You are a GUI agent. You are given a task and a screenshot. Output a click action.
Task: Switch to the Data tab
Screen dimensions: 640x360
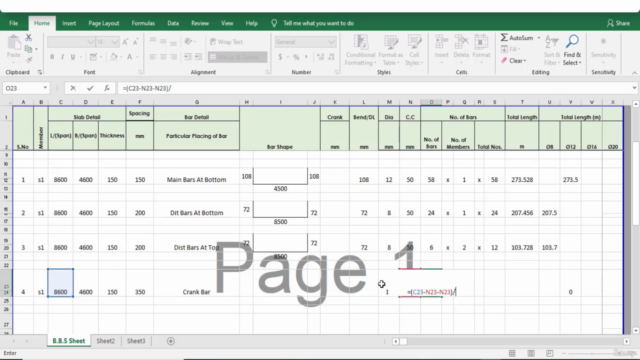pos(173,23)
